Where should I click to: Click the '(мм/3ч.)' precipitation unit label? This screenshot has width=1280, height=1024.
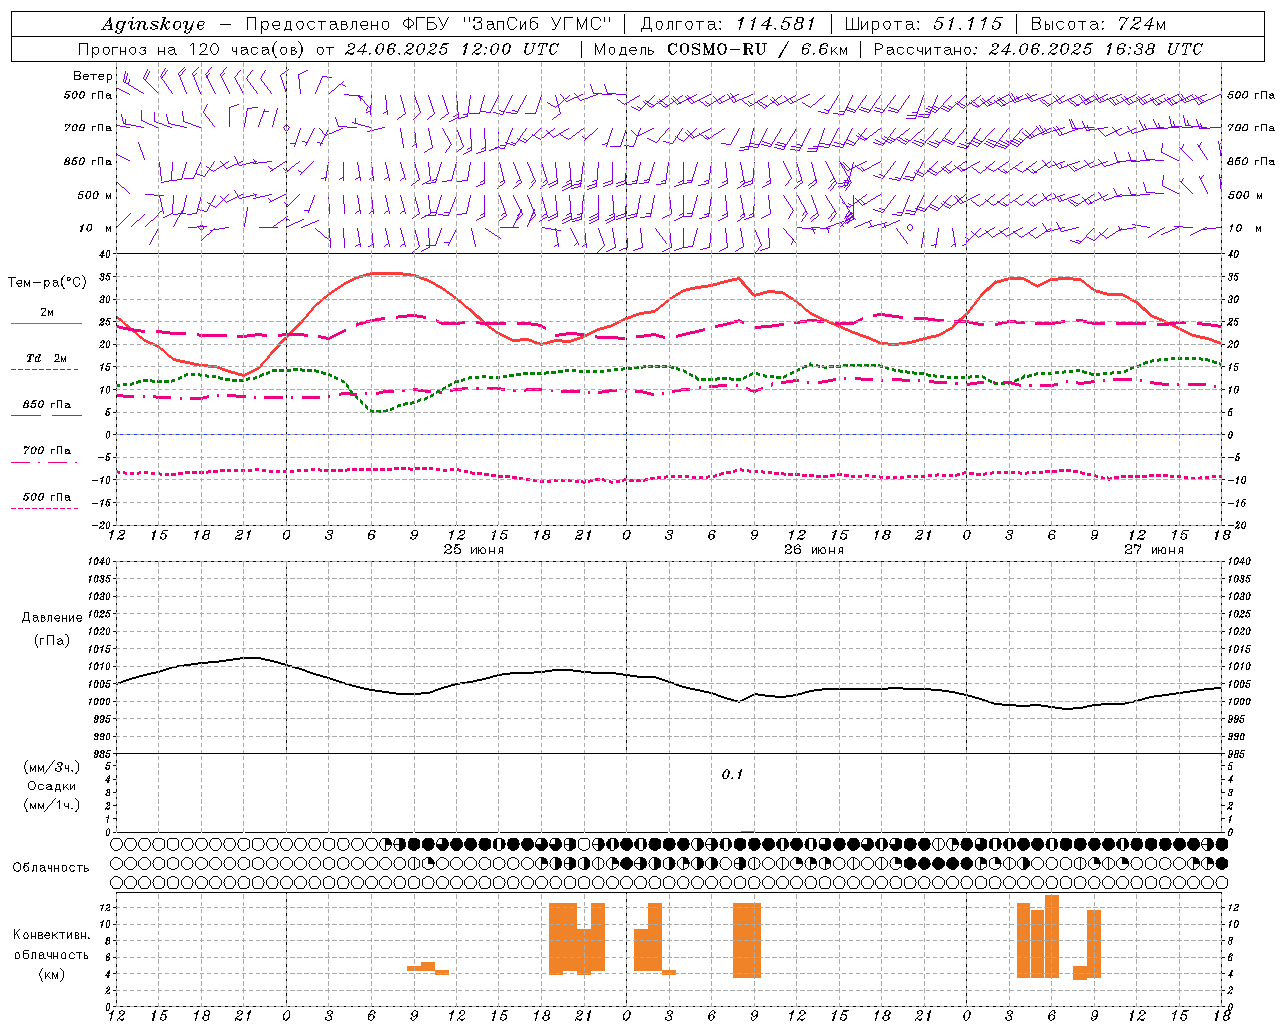tap(52, 768)
